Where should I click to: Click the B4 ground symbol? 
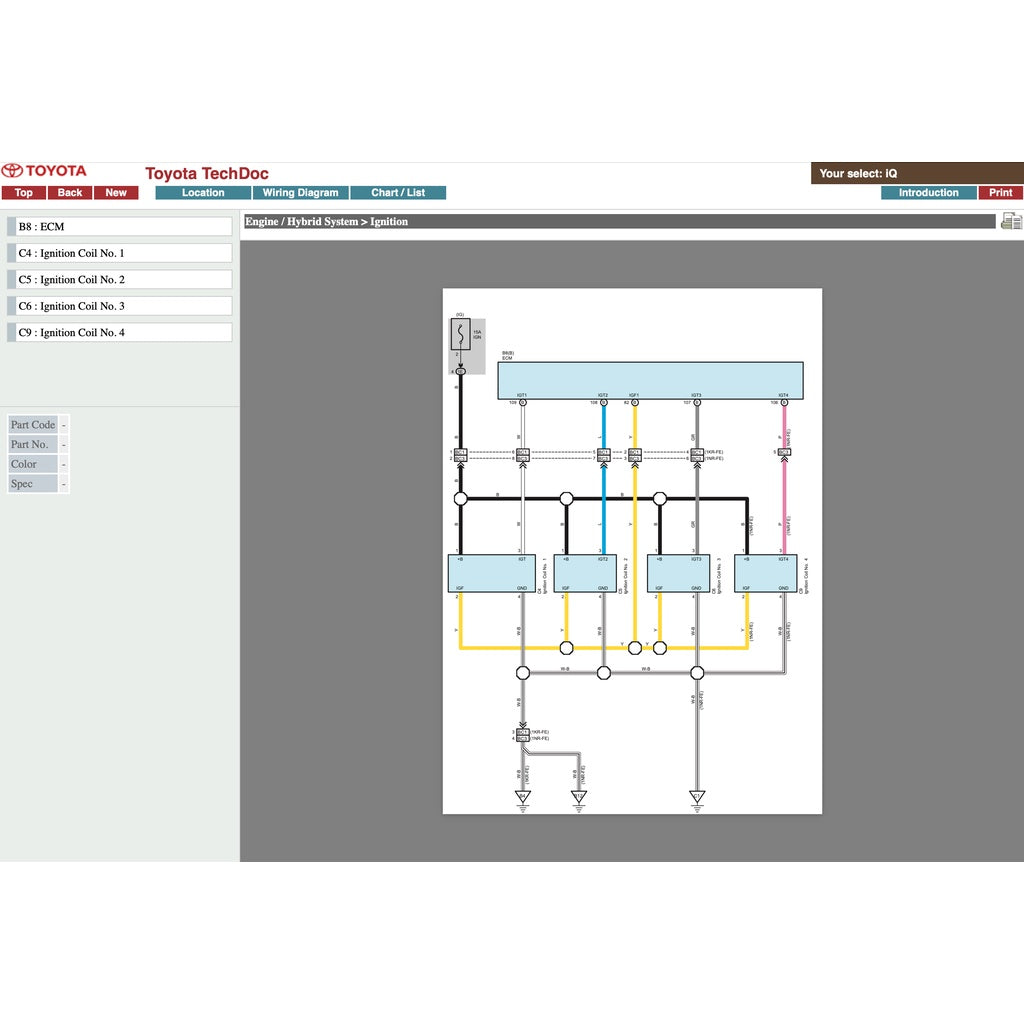(522, 797)
